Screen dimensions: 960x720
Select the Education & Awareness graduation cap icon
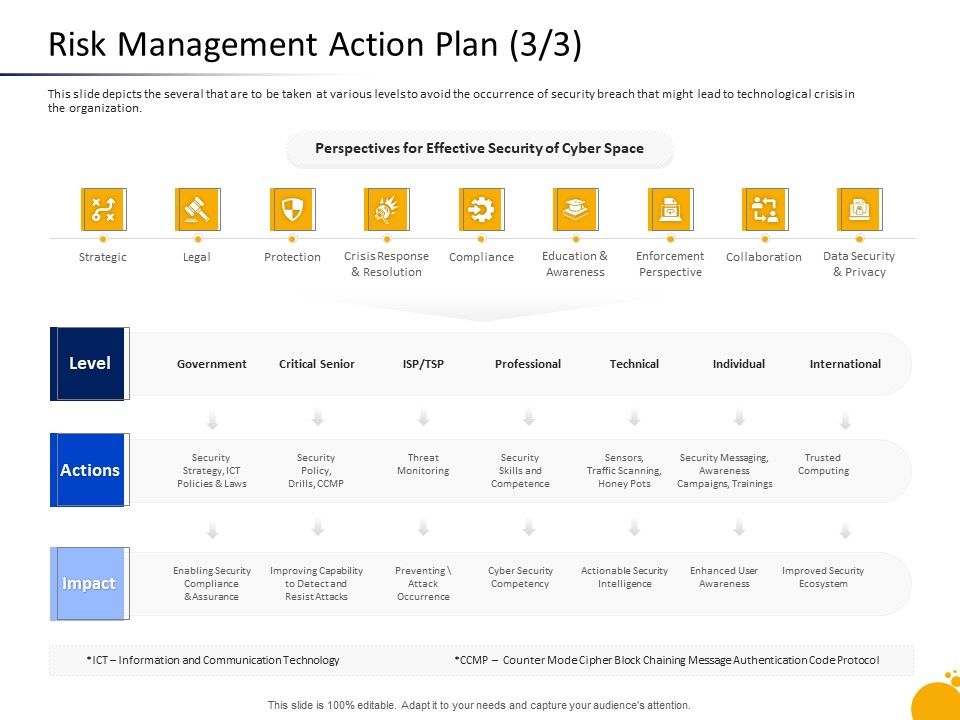click(576, 209)
